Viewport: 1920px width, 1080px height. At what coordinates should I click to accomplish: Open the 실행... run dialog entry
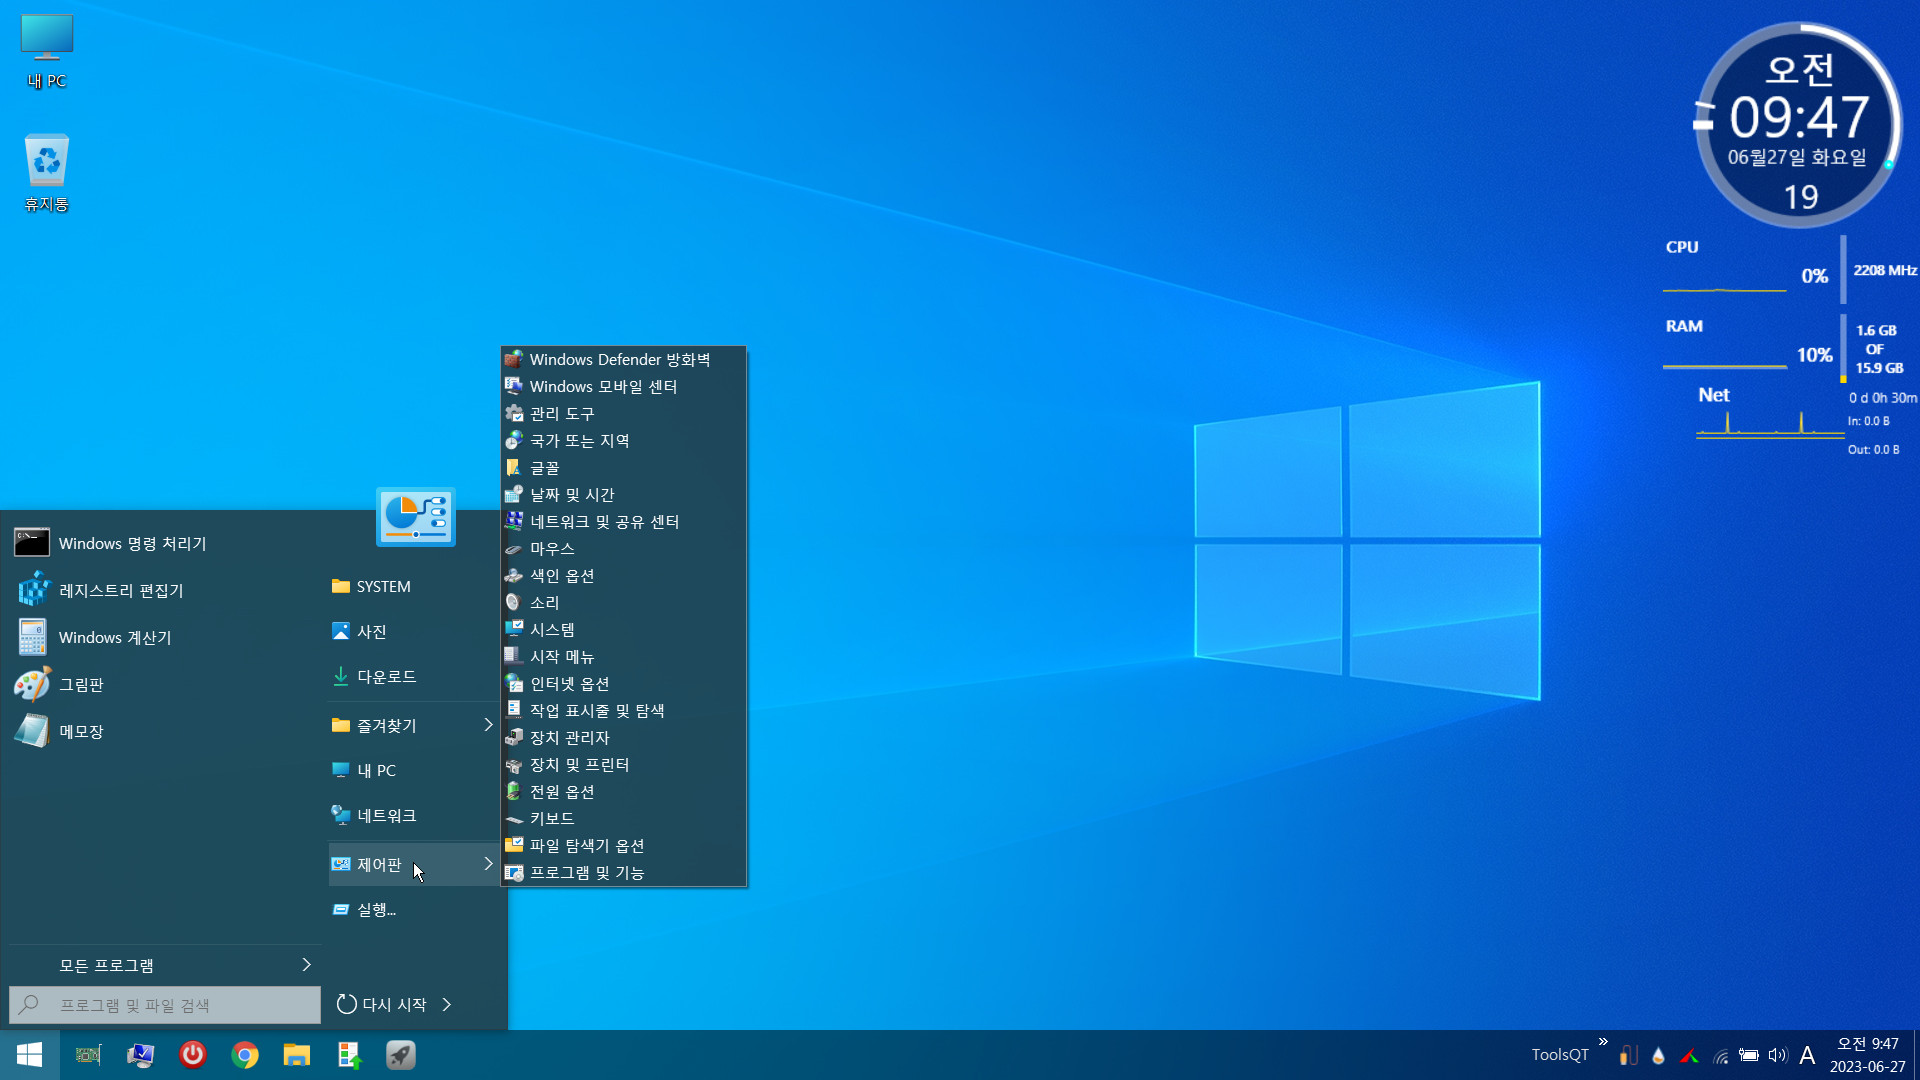pyautogui.click(x=414, y=909)
